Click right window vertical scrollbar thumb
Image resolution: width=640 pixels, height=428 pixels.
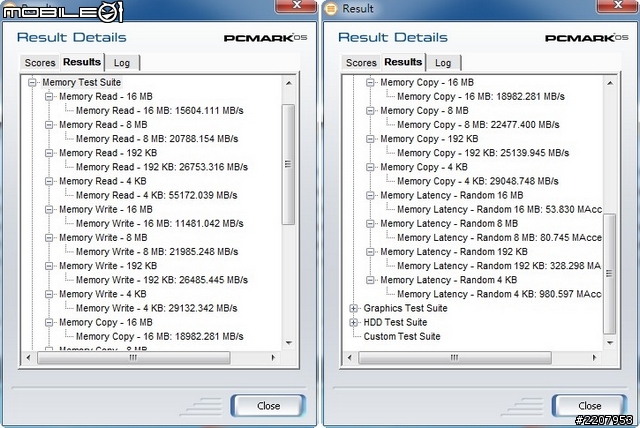coord(610,274)
